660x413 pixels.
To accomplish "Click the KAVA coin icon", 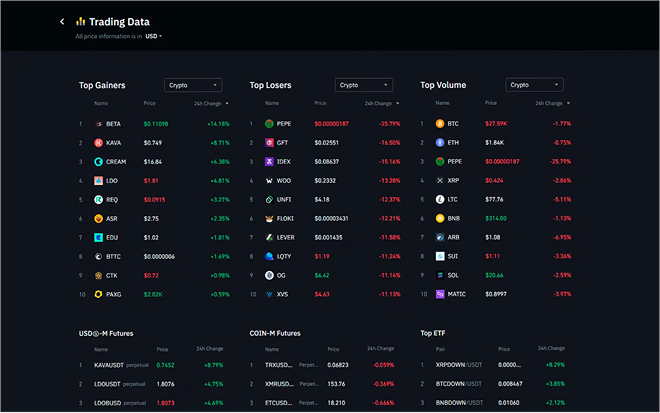I will [x=98, y=143].
